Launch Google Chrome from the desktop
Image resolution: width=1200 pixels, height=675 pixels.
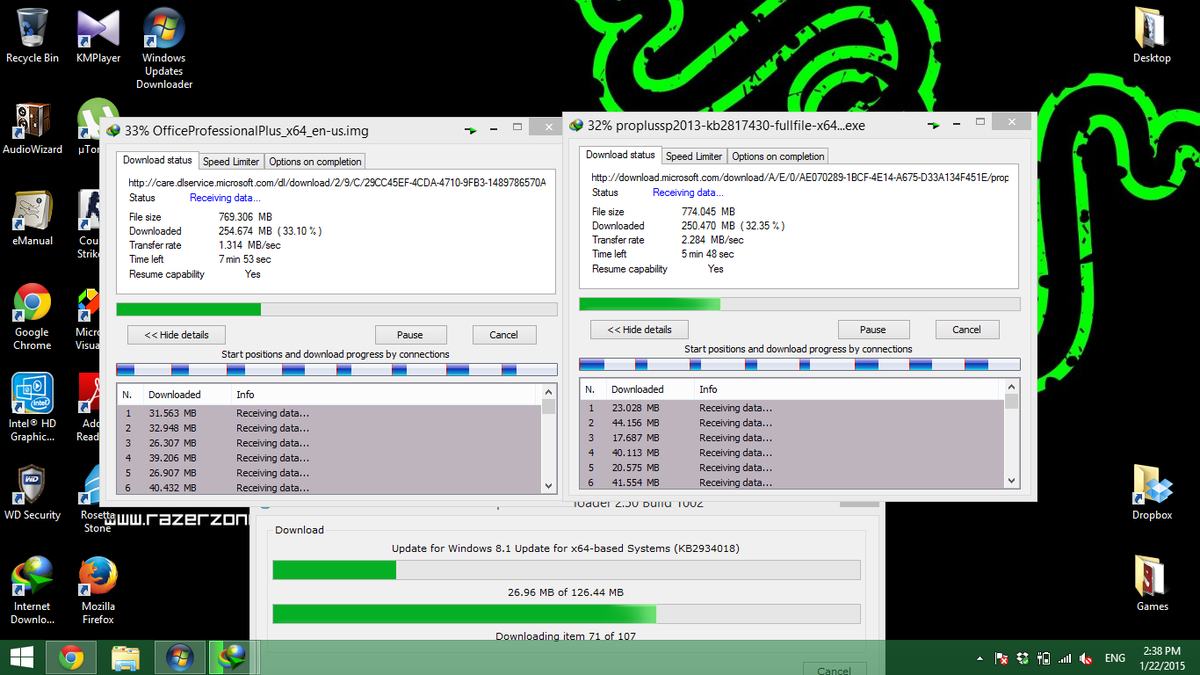tap(32, 316)
